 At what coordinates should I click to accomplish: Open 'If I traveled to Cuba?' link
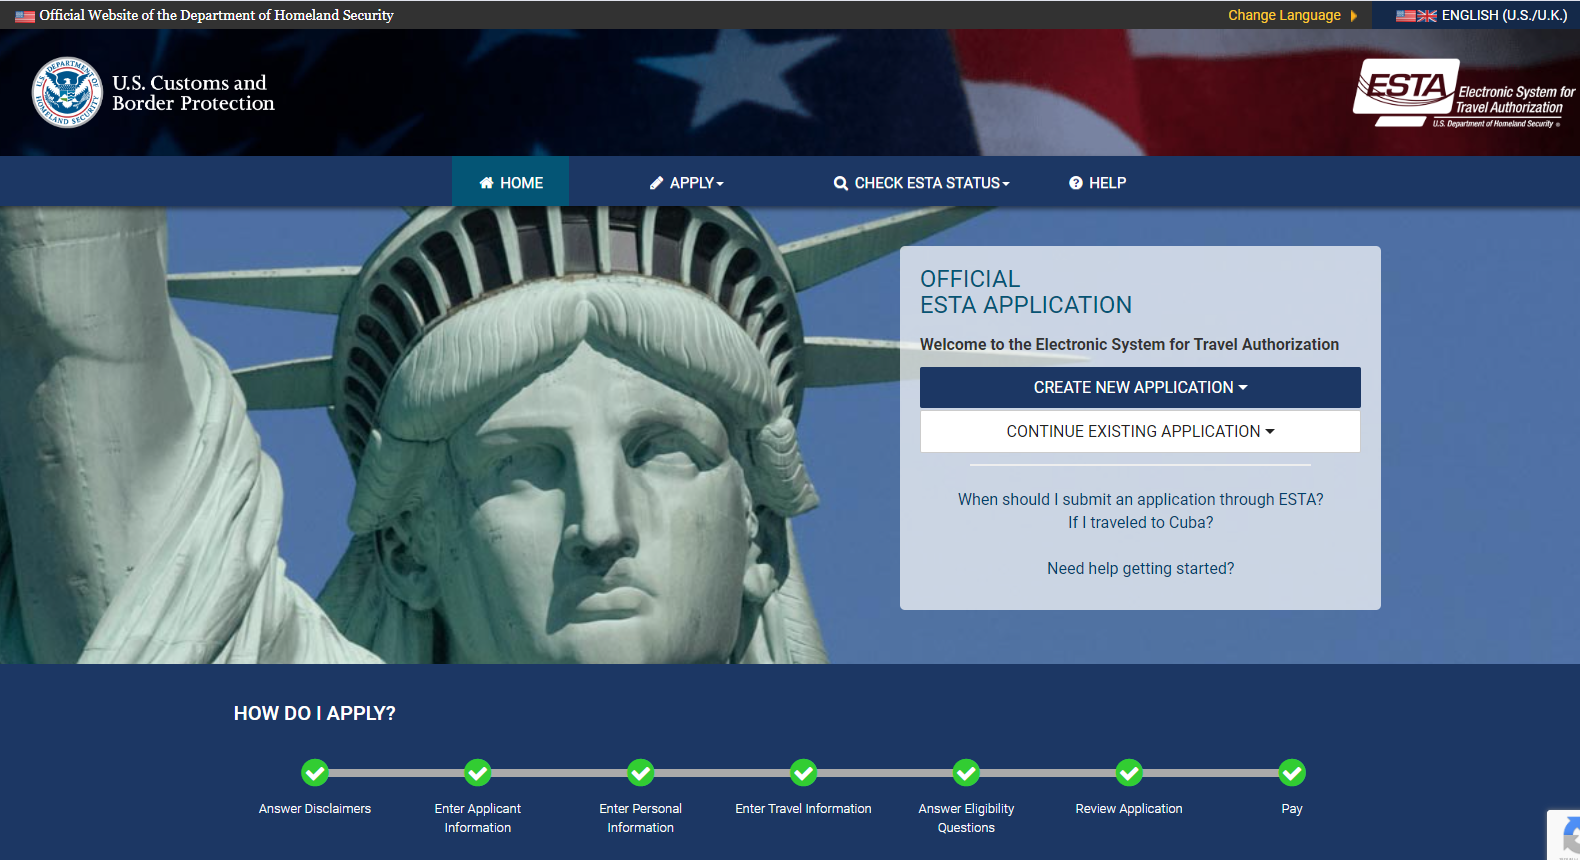(x=1140, y=522)
